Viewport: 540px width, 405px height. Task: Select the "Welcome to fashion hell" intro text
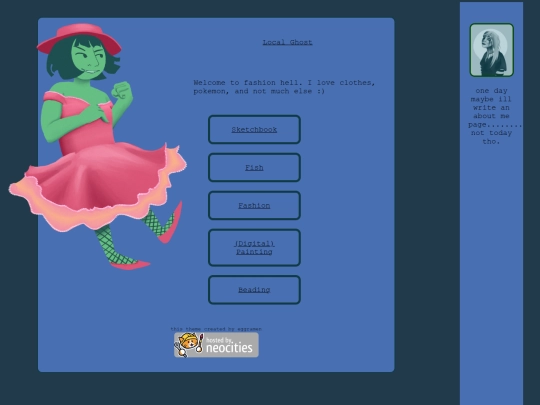click(284, 87)
